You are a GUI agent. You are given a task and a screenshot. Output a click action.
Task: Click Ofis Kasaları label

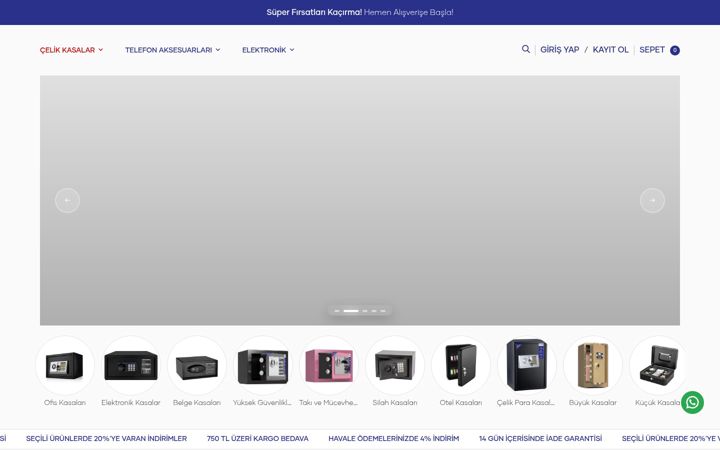coord(65,403)
